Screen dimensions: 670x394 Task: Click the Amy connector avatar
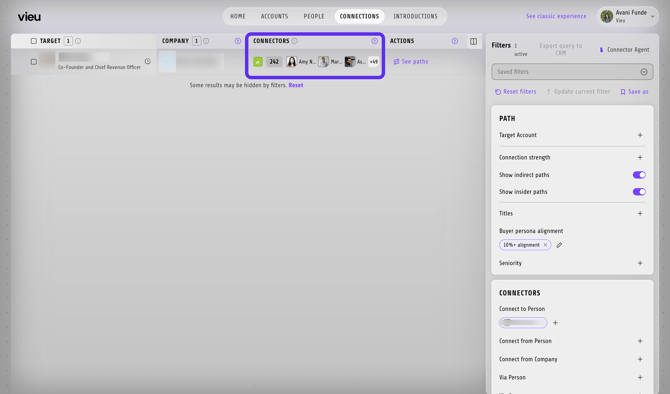pos(291,62)
